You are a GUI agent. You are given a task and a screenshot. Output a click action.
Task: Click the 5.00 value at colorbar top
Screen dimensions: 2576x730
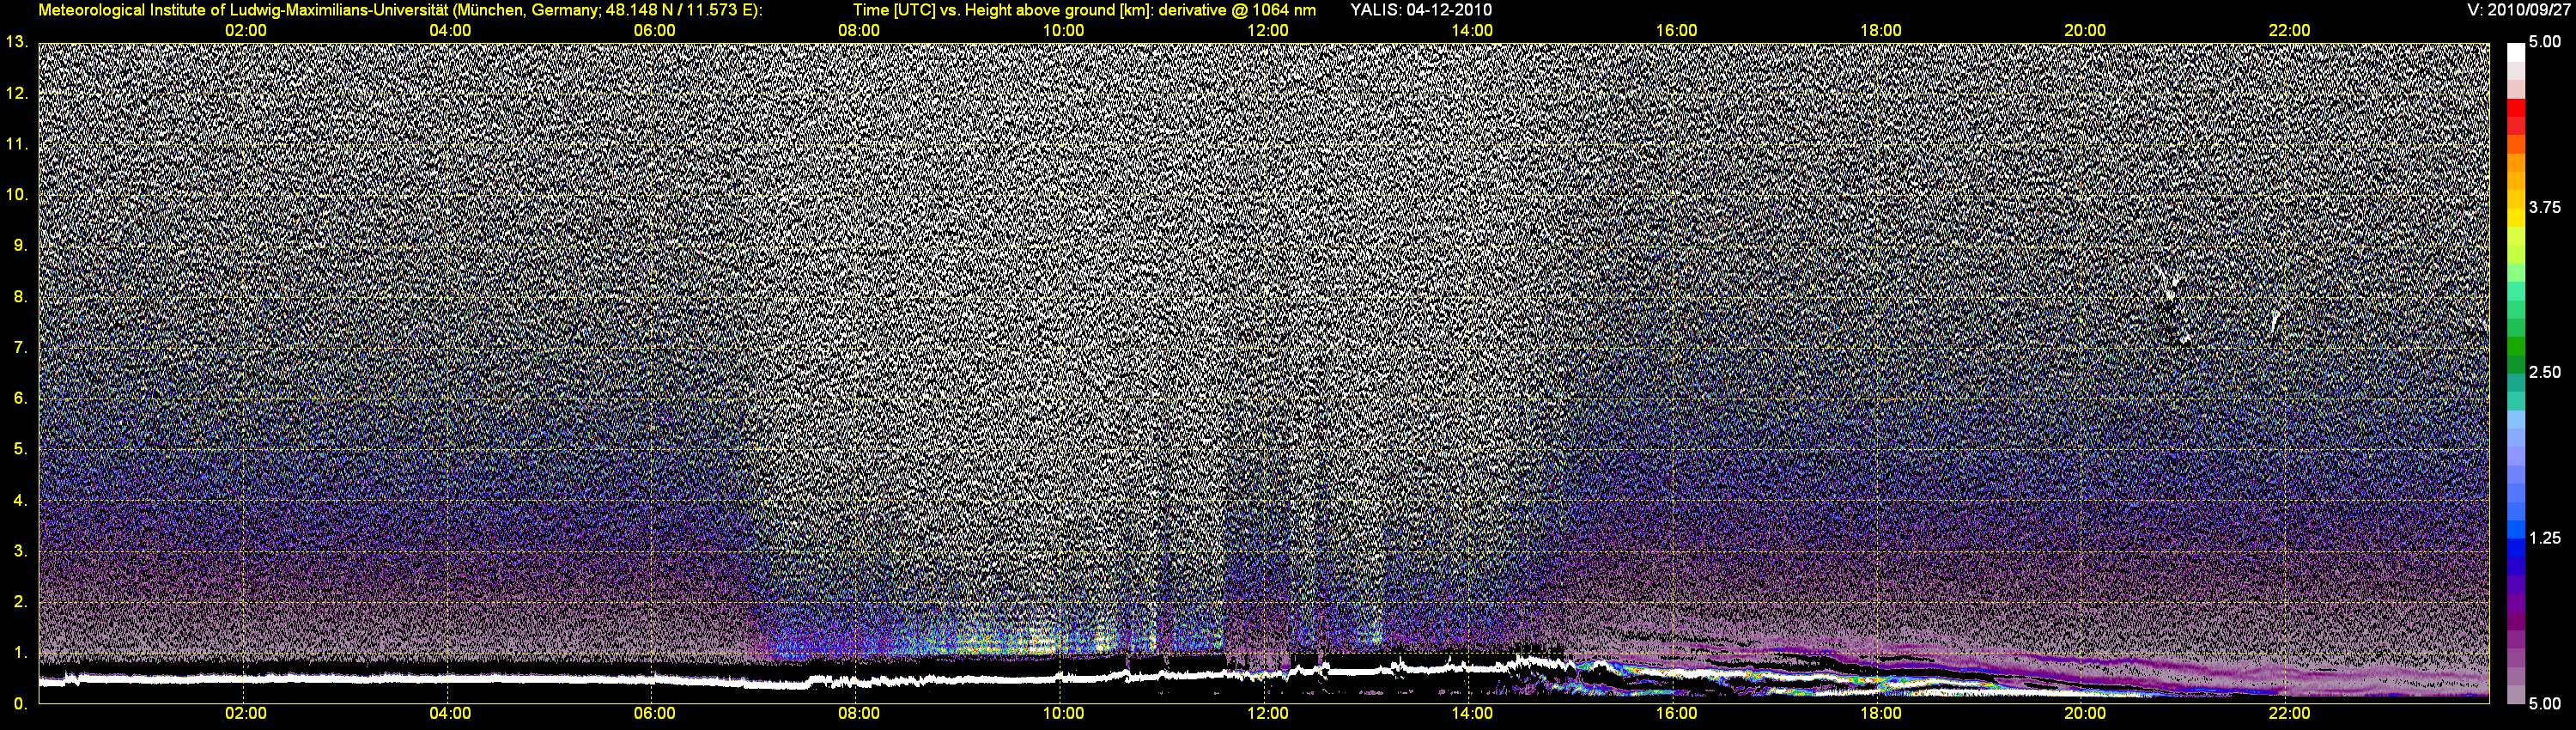(2545, 42)
